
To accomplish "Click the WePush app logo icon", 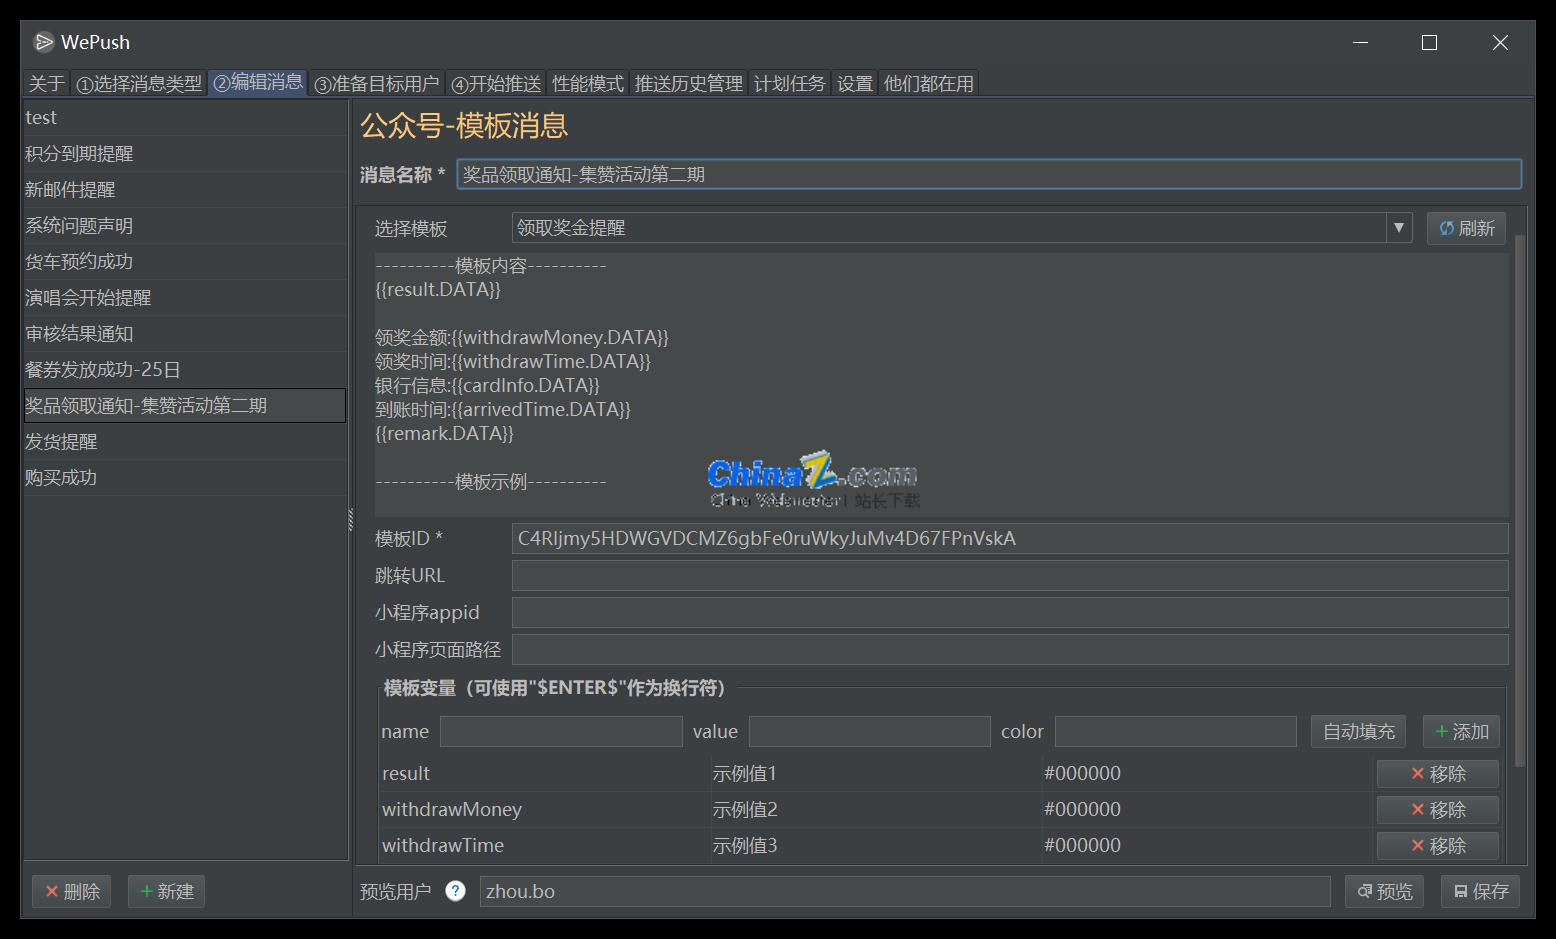I will pyautogui.click(x=43, y=42).
